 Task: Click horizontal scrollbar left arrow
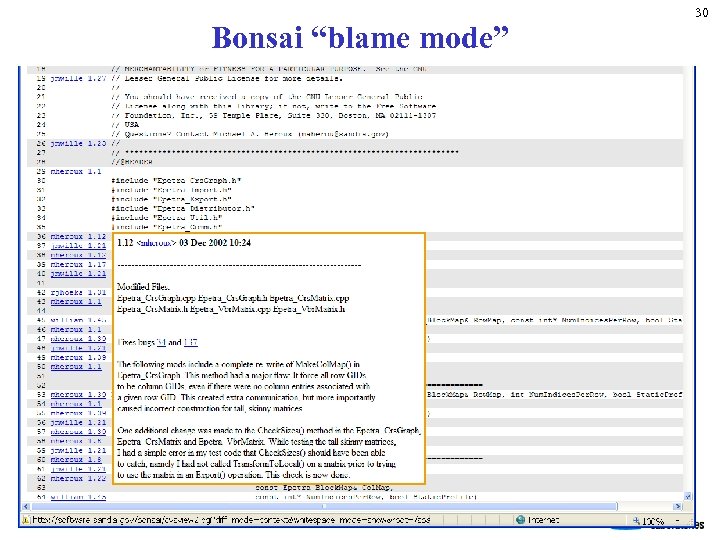(26, 506)
